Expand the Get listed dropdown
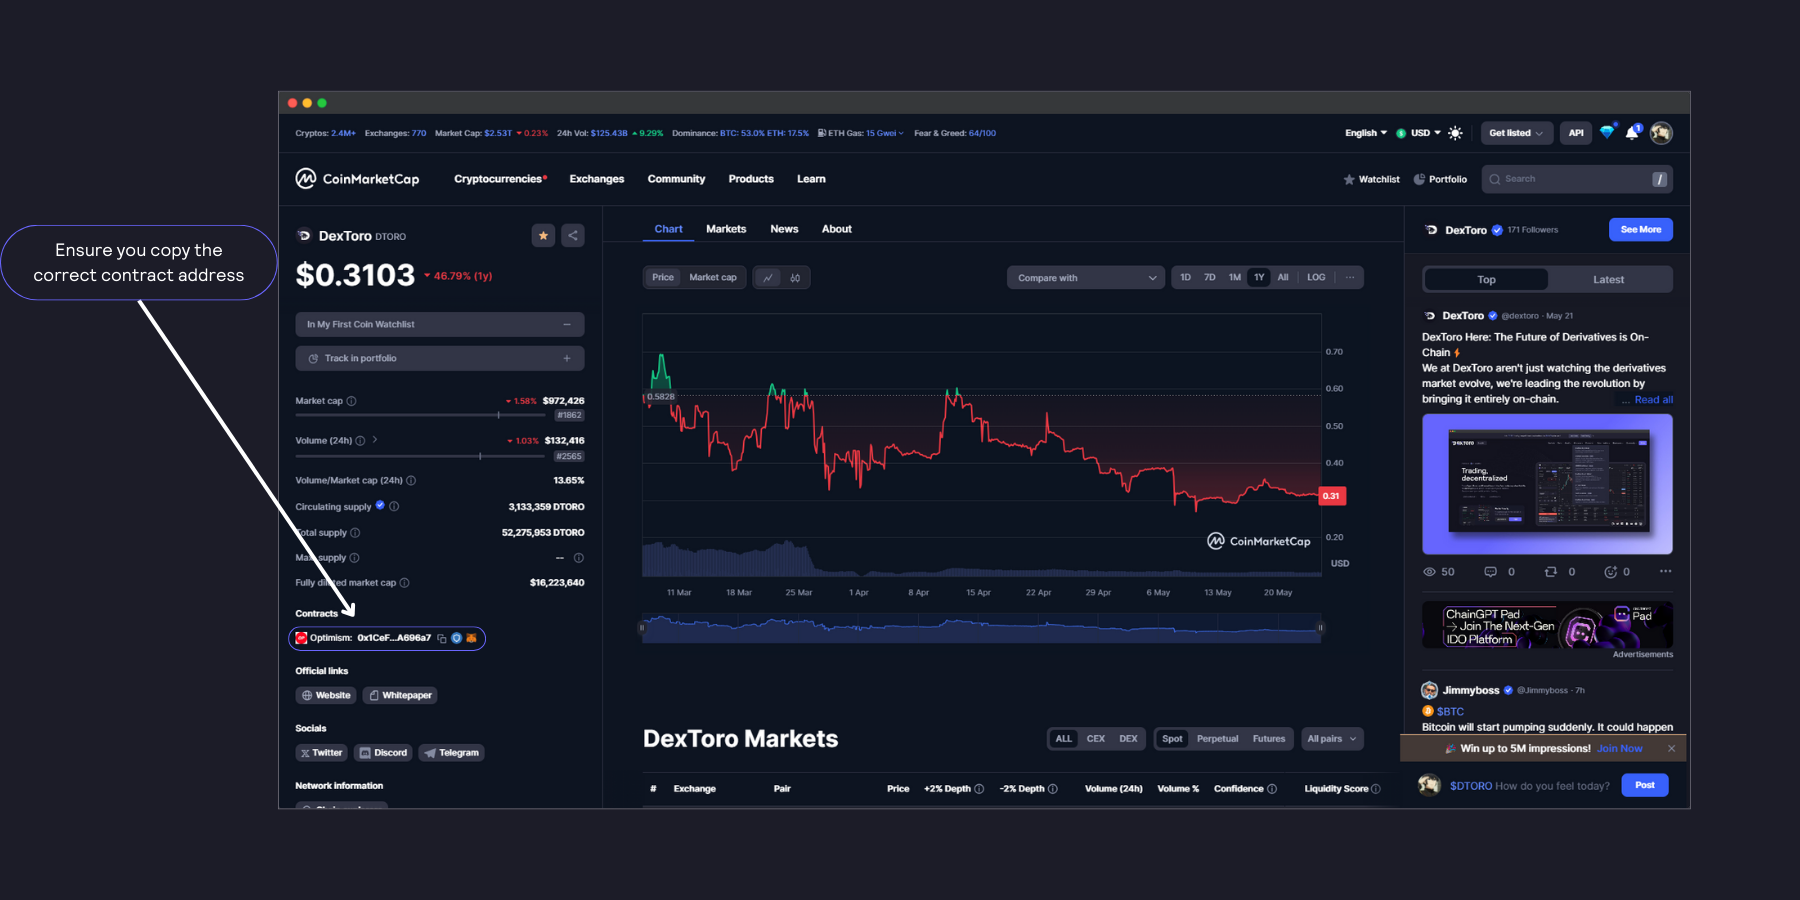This screenshot has width=1800, height=900. pos(1516,133)
